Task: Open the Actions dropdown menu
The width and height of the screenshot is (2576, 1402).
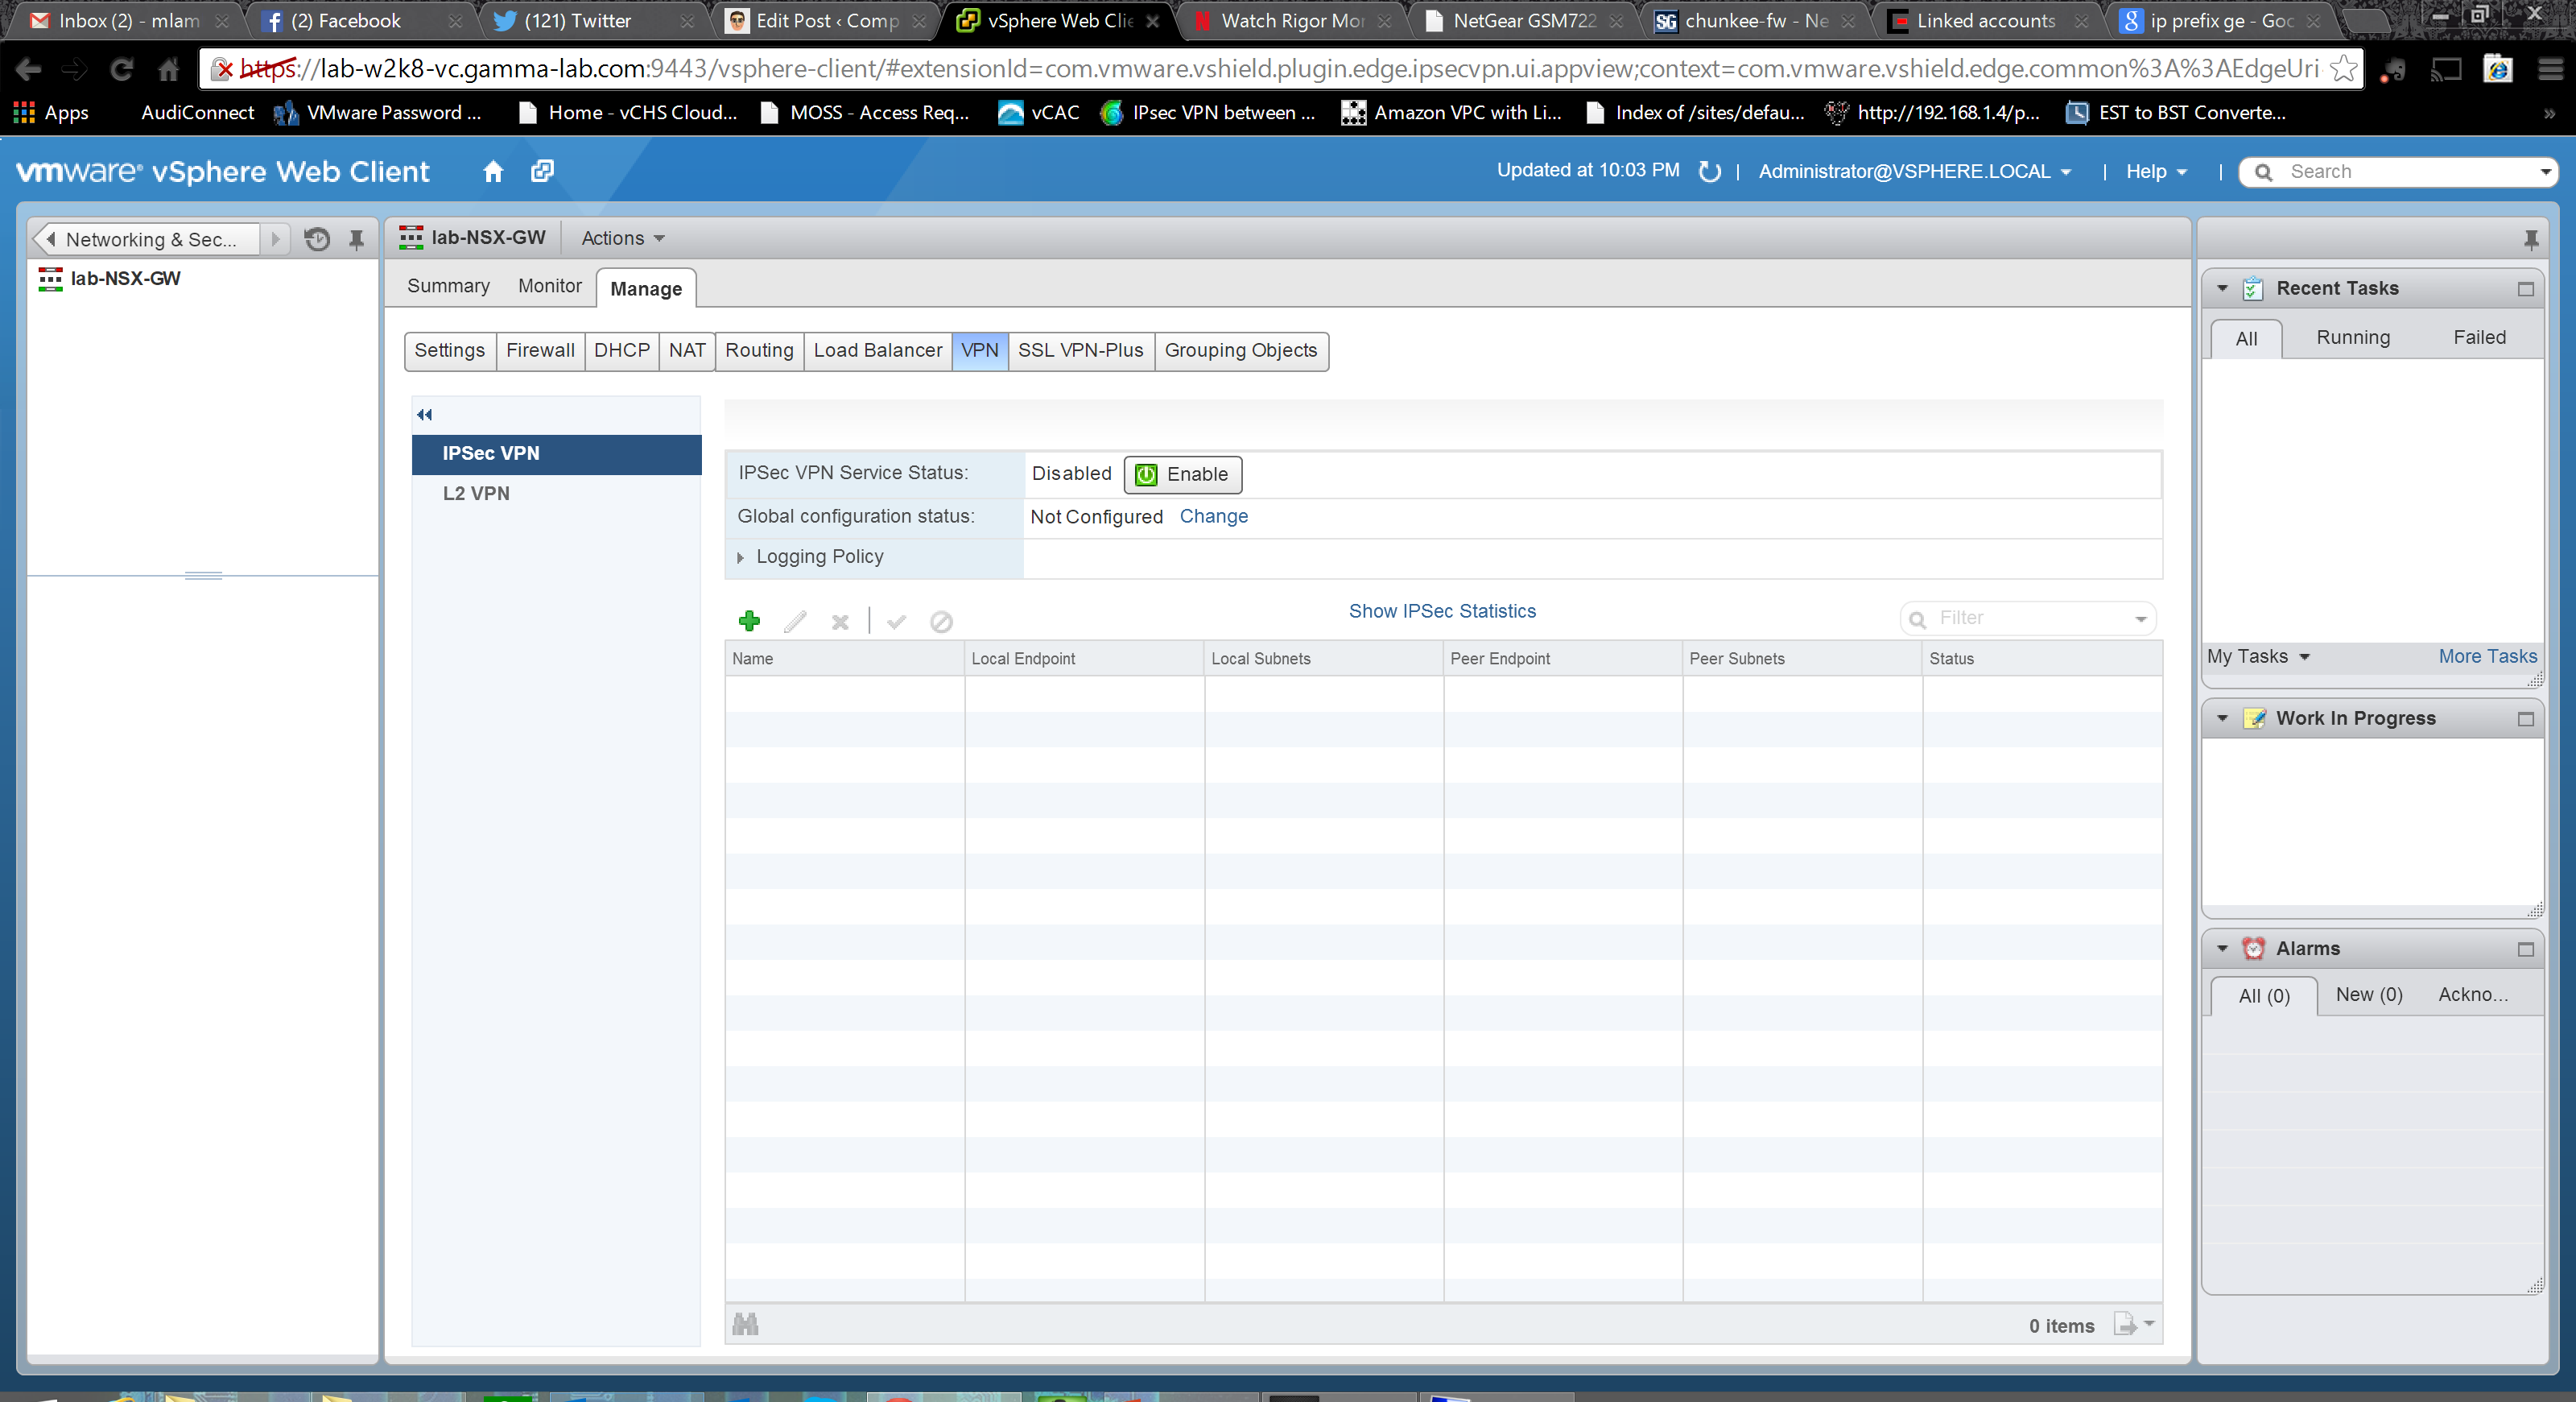Action: click(622, 238)
